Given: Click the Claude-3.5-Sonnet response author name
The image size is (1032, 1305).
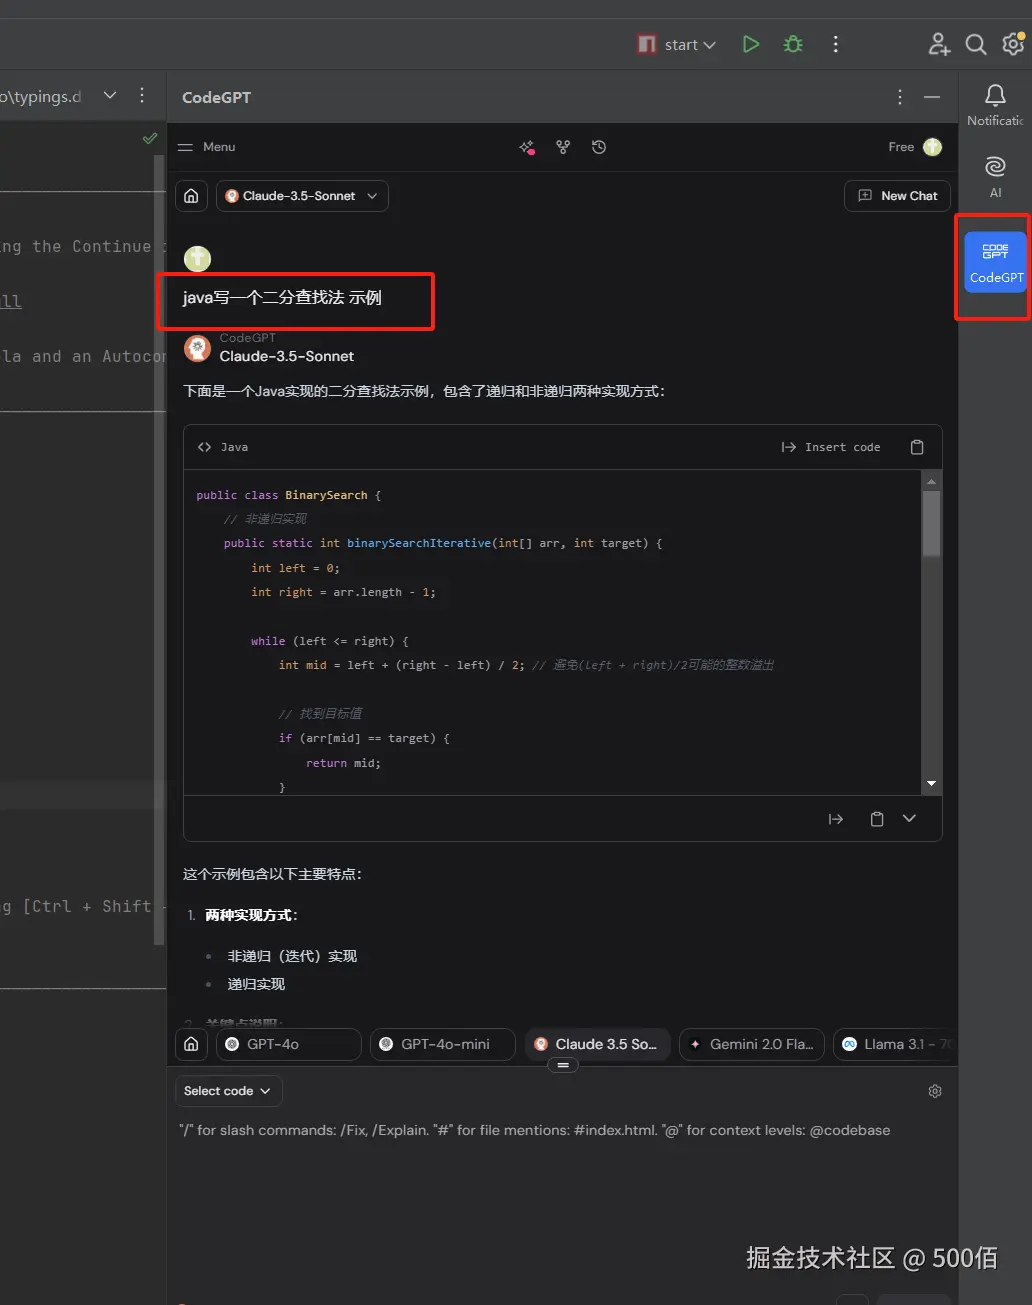Looking at the screenshot, I should coord(287,356).
